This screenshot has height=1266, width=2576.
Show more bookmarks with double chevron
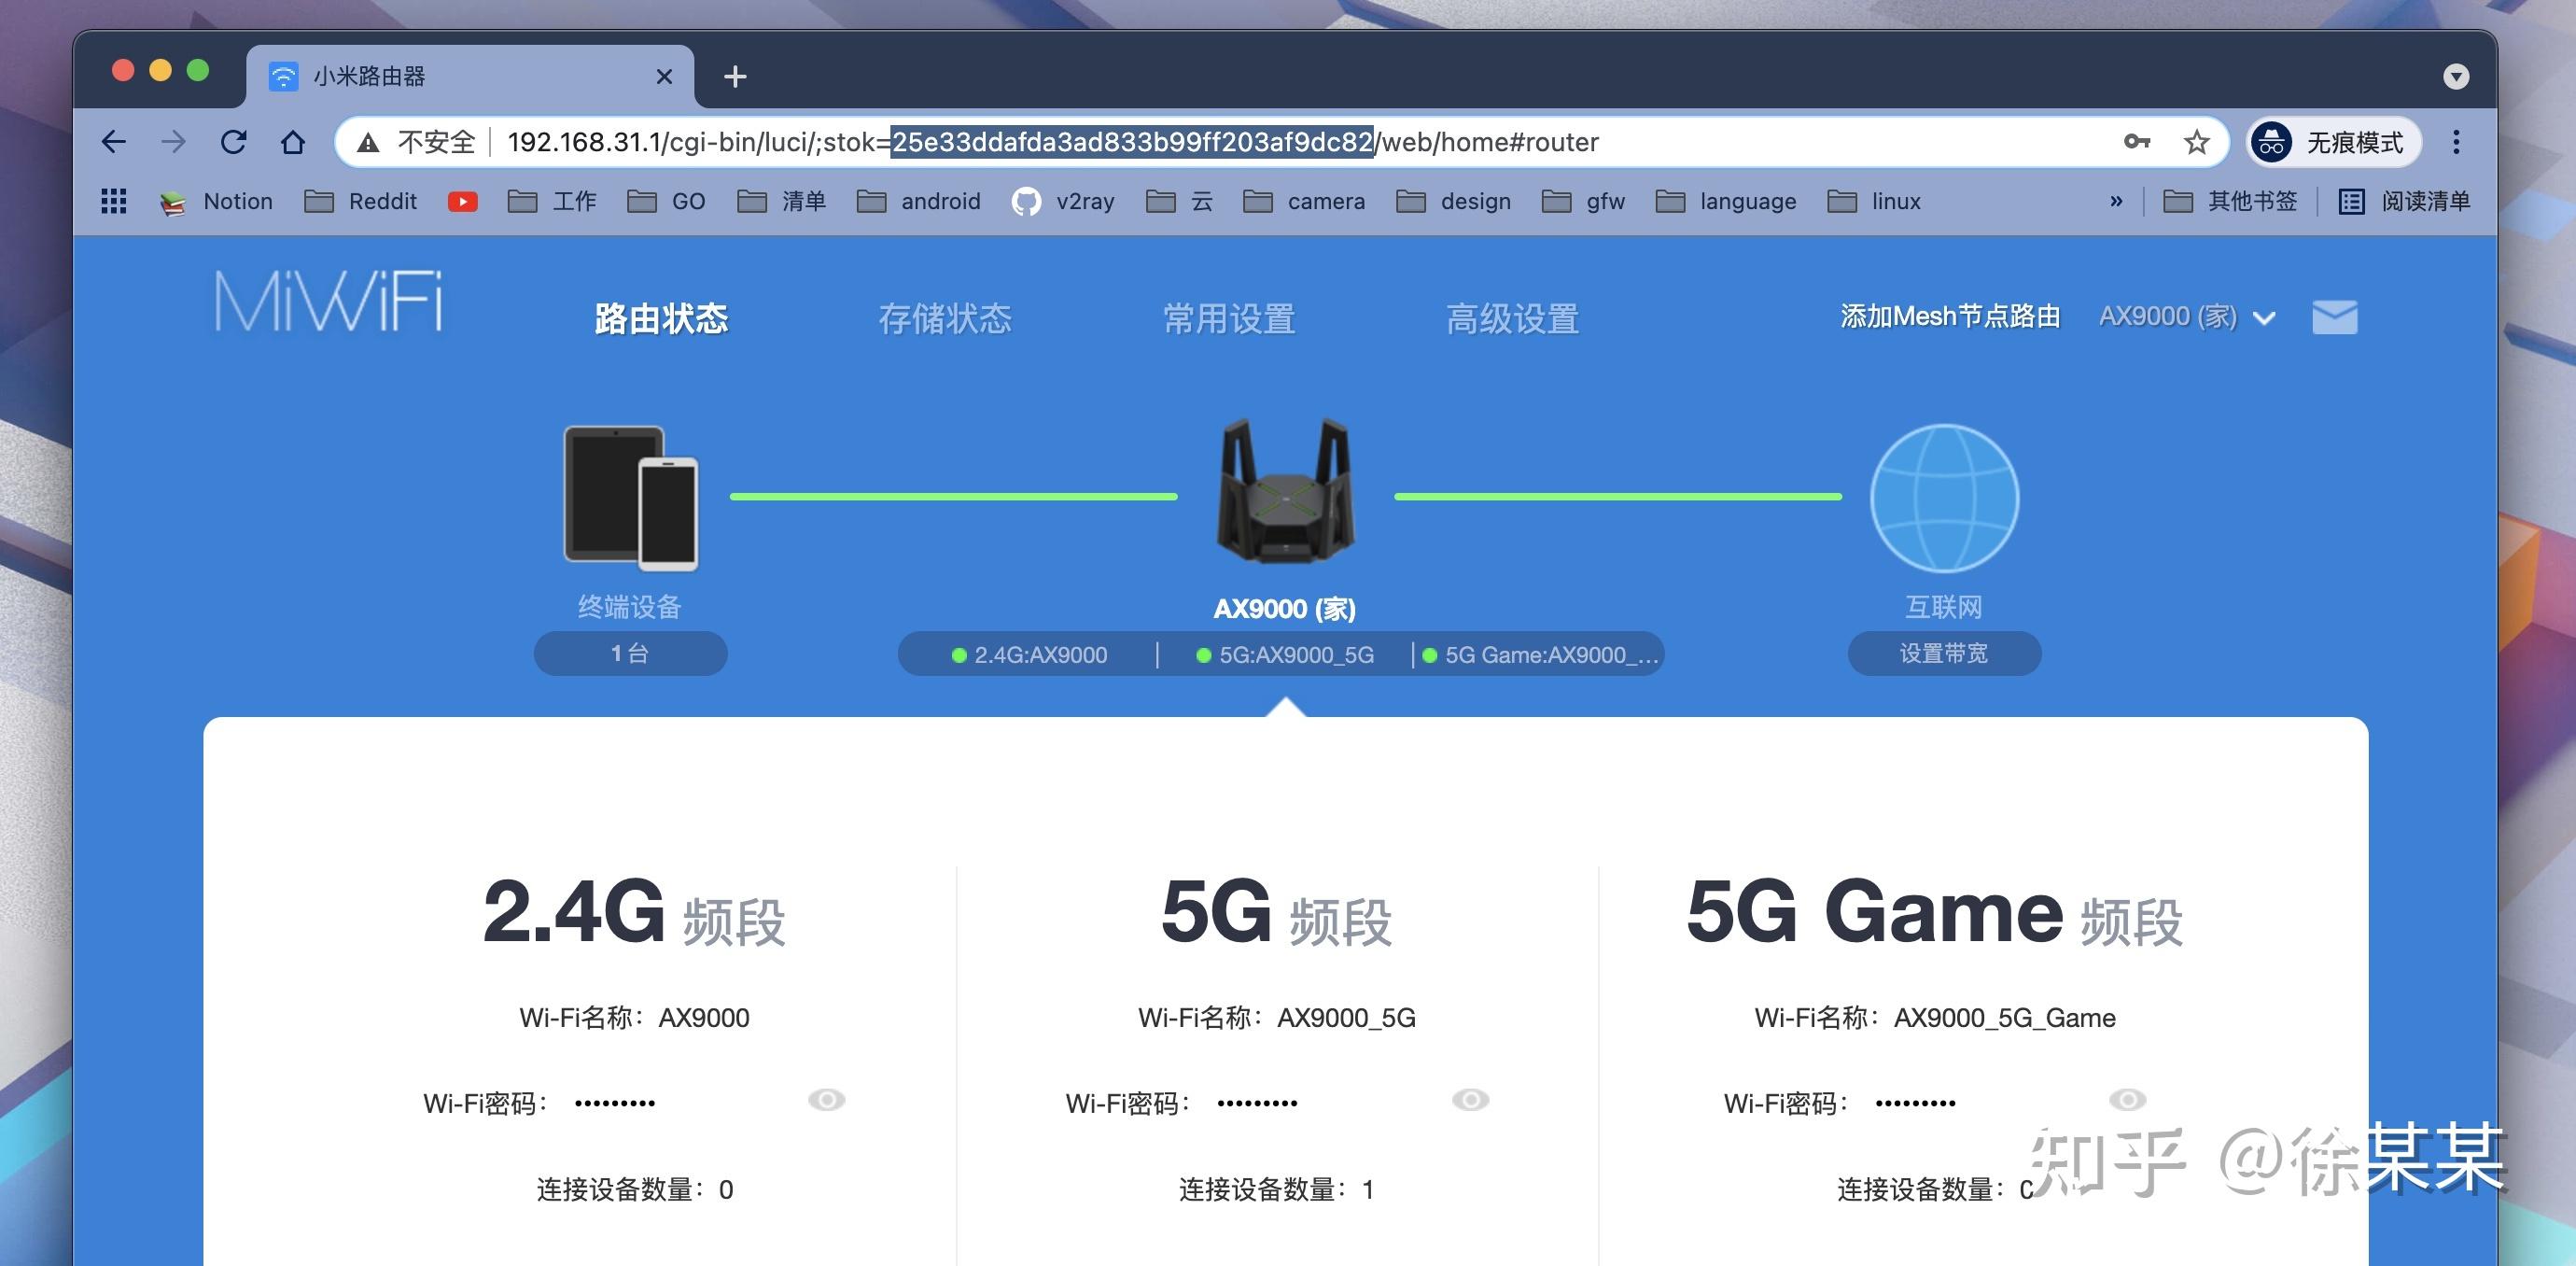(2116, 201)
